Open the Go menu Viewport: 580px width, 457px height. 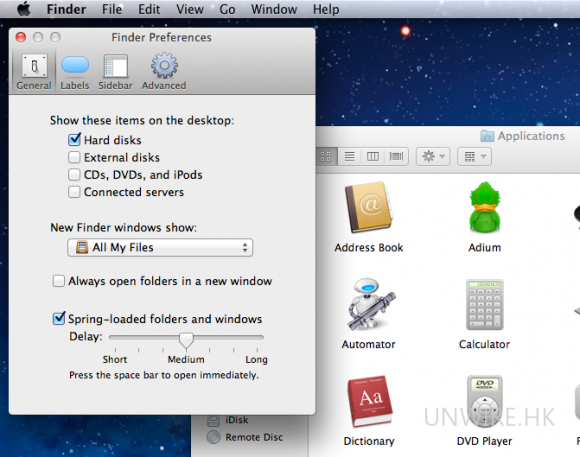click(x=227, y=9)
